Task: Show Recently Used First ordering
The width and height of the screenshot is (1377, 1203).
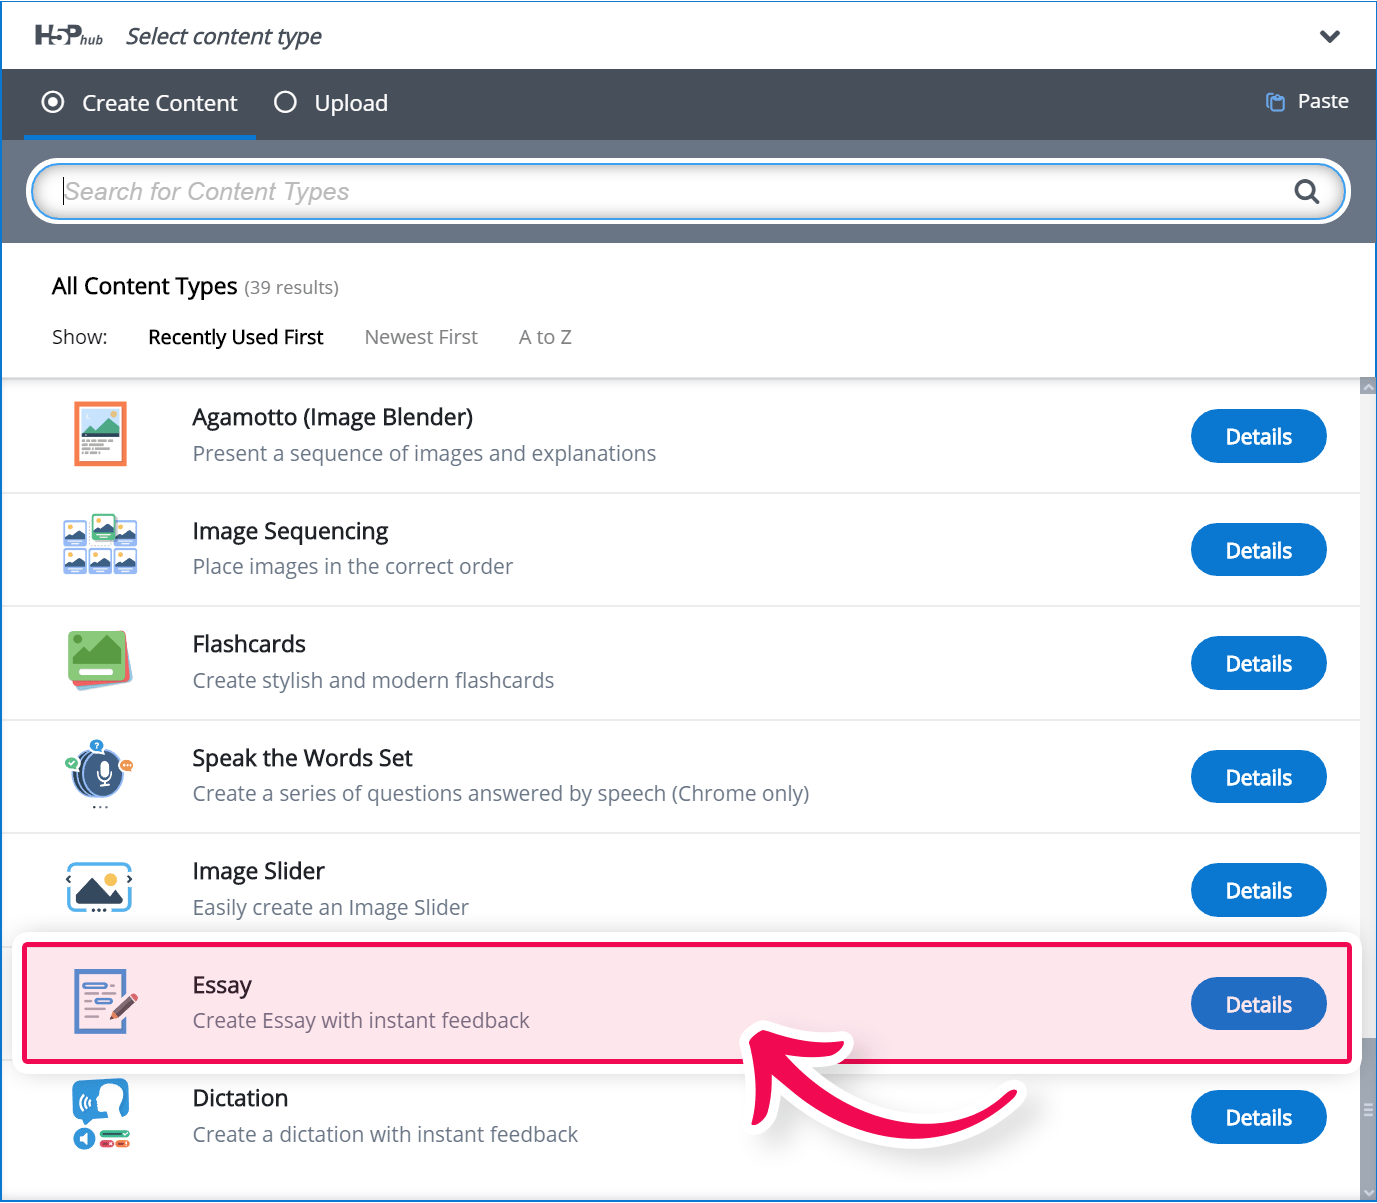Action: point(236,337)
